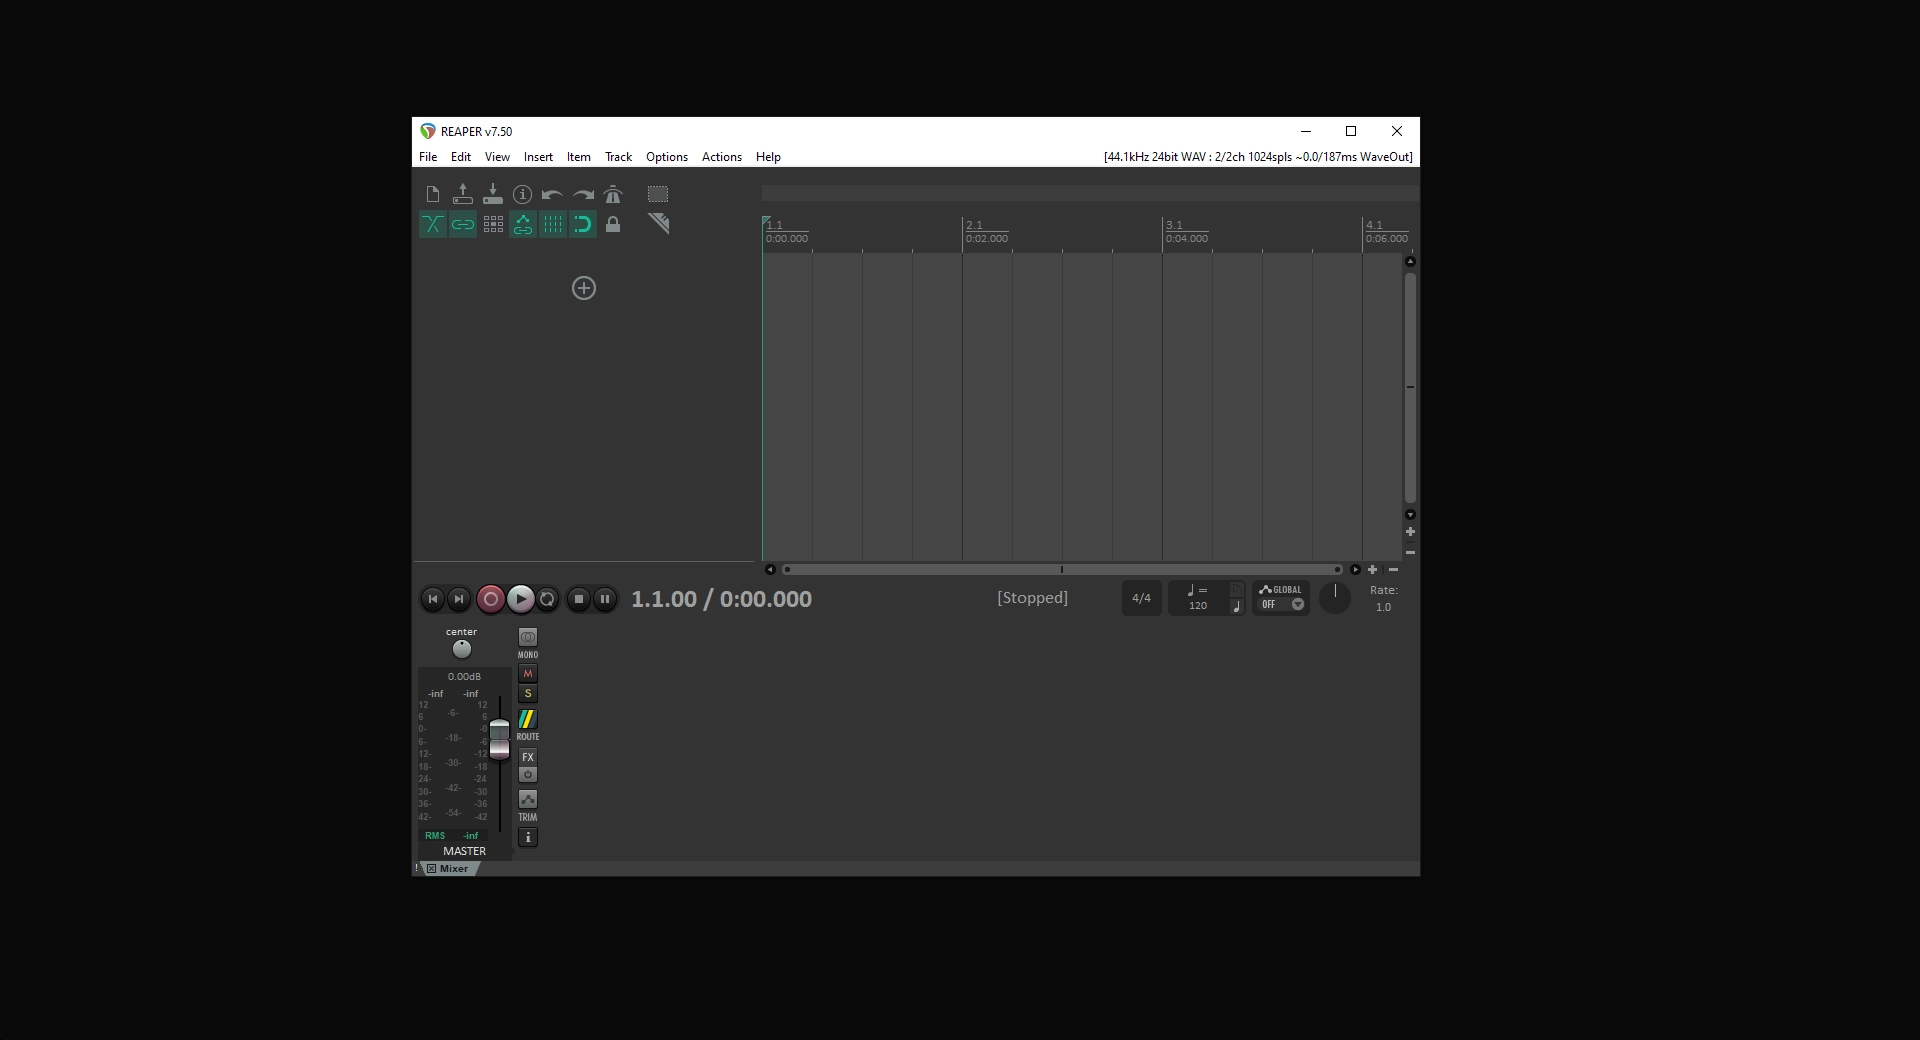The height and width of the screenshot is (1040, 1920).
Task: Toggle item grouping with the chain icon
Action: (x=462, y=224)
